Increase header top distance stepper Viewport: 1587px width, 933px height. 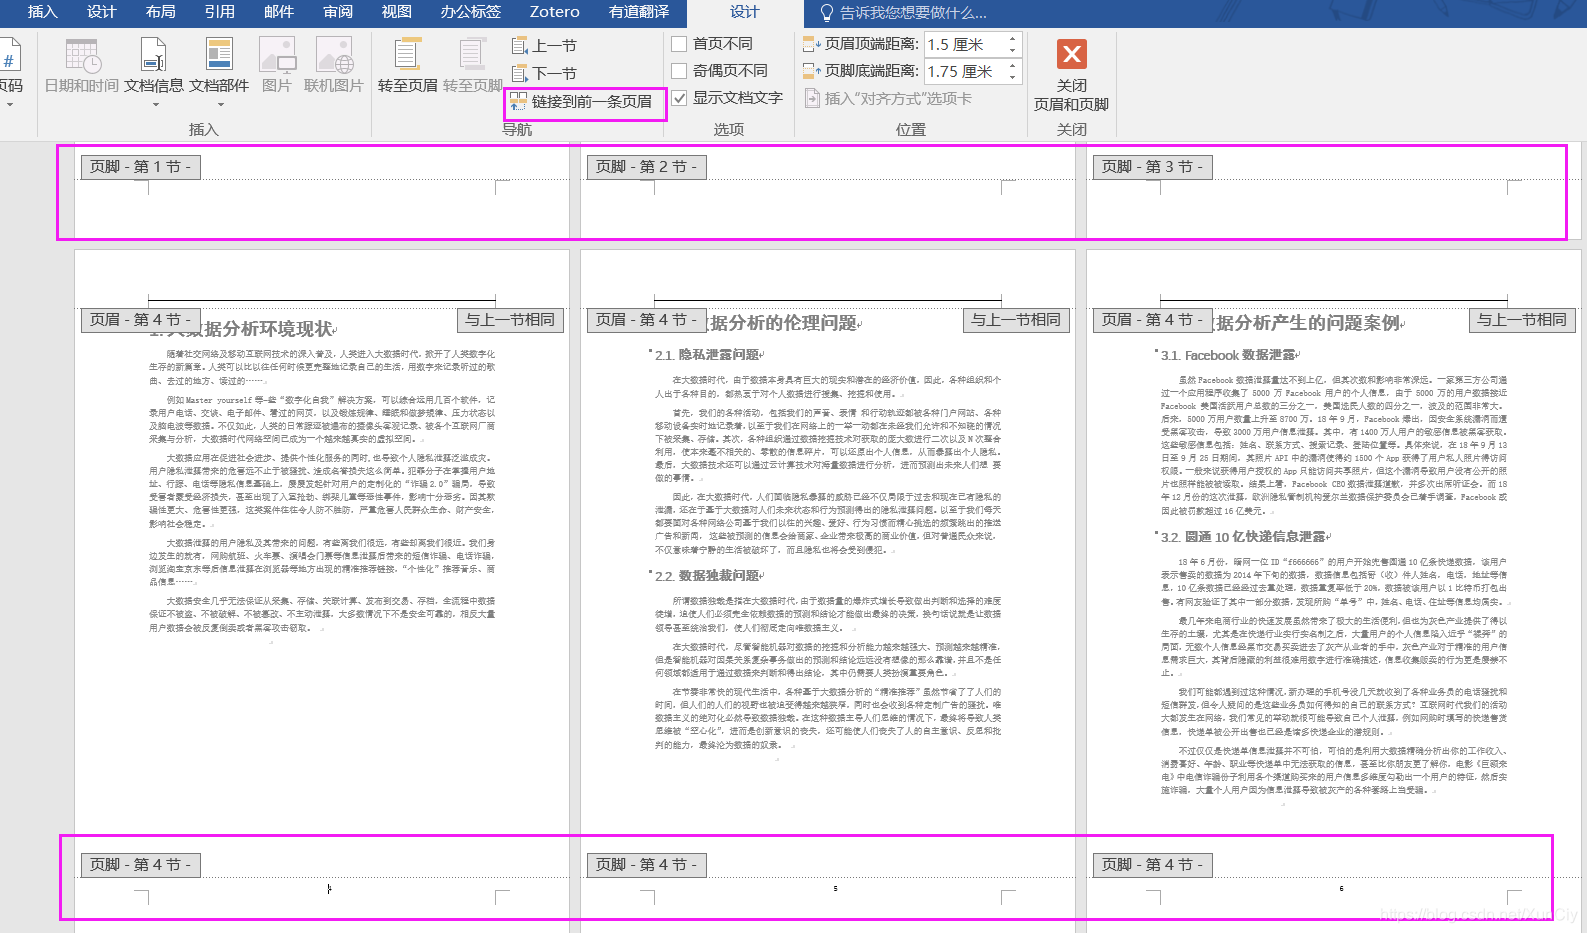[1012, 39]
